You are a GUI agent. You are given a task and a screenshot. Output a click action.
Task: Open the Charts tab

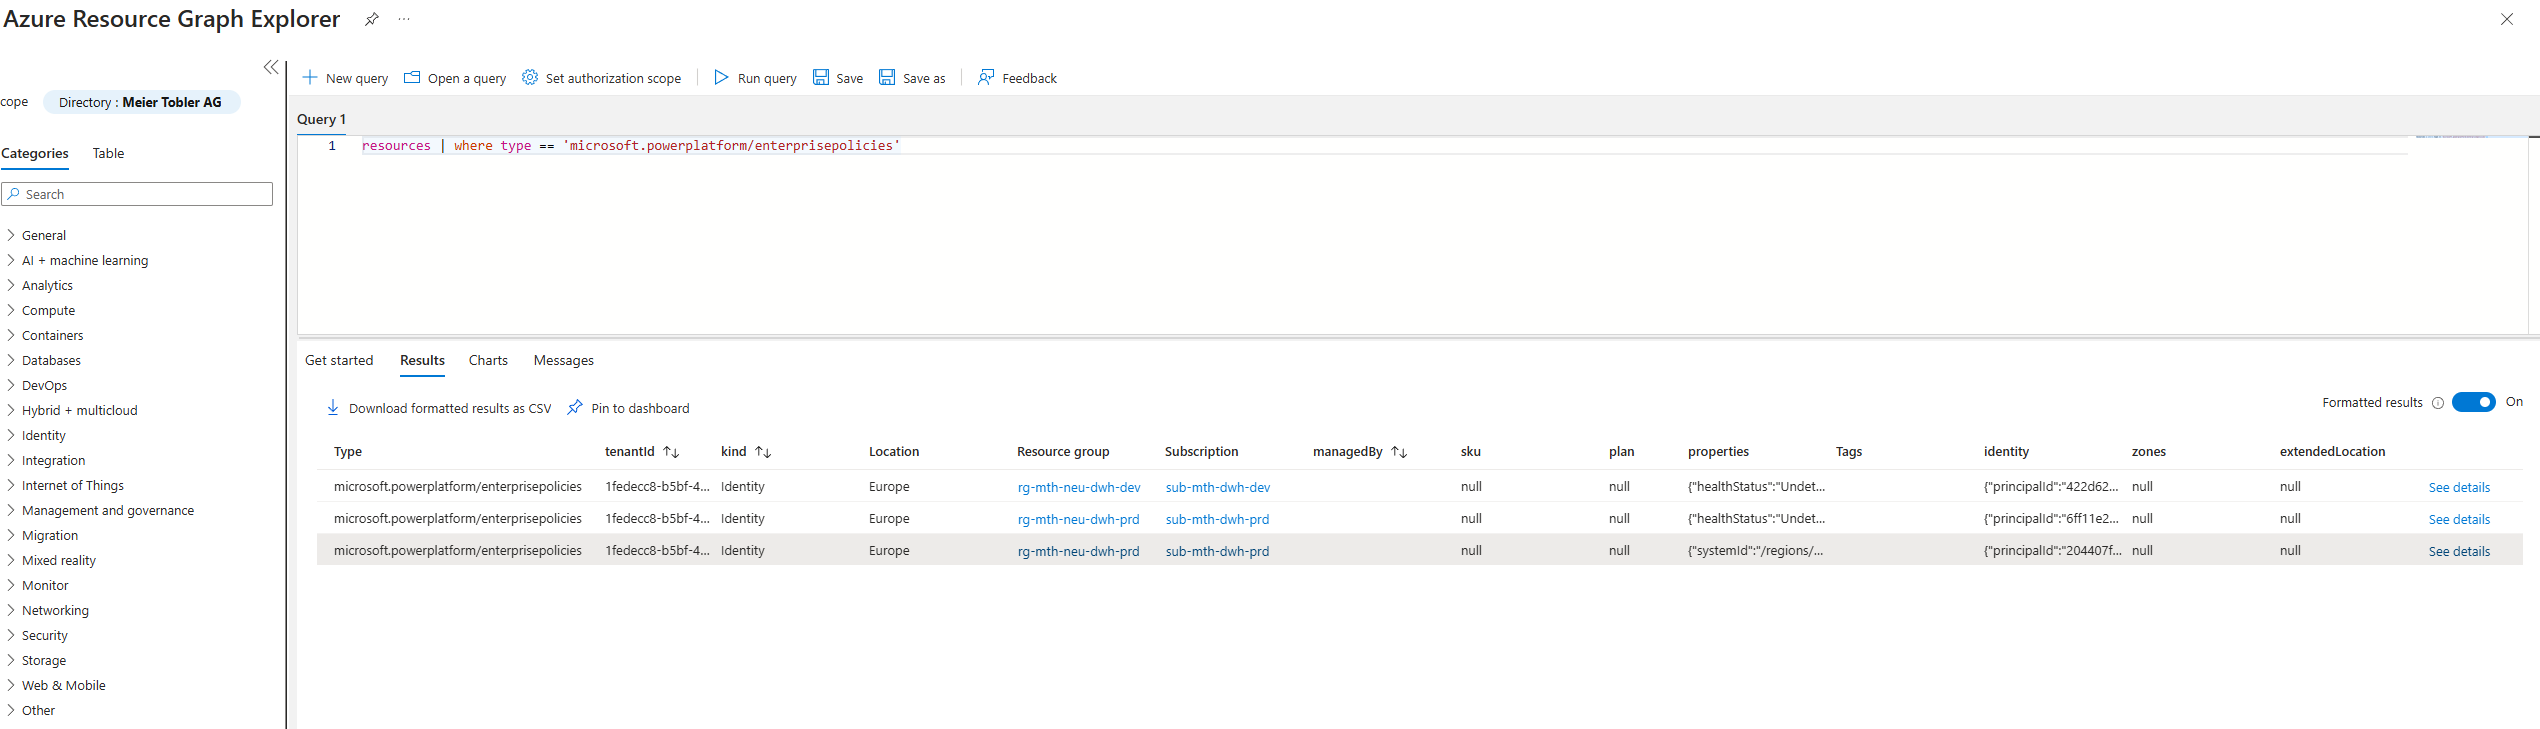click(488, 360)
